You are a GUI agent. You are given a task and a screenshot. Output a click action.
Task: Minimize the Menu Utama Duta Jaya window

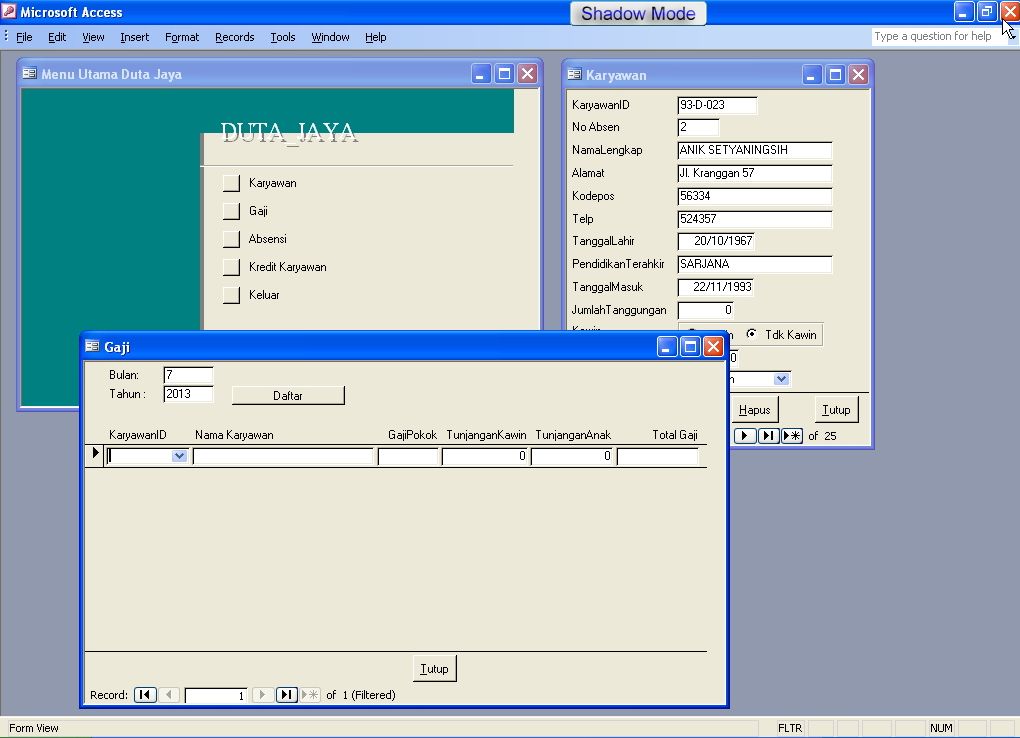click(480, 74)
